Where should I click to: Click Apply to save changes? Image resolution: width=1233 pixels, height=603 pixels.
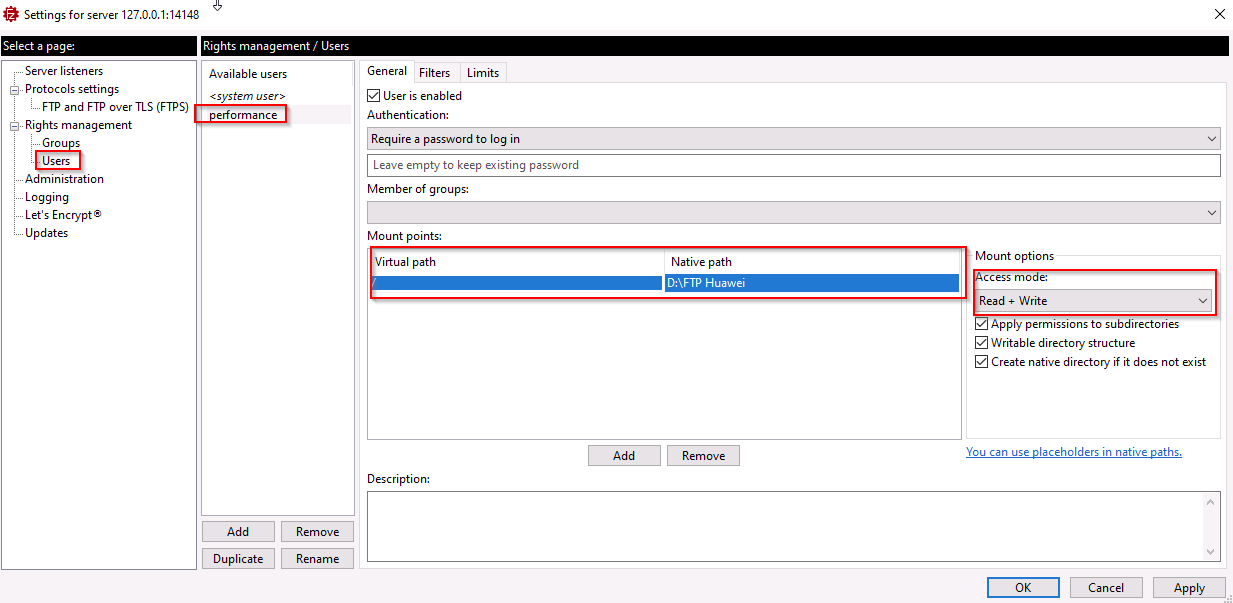point(1188,587)
